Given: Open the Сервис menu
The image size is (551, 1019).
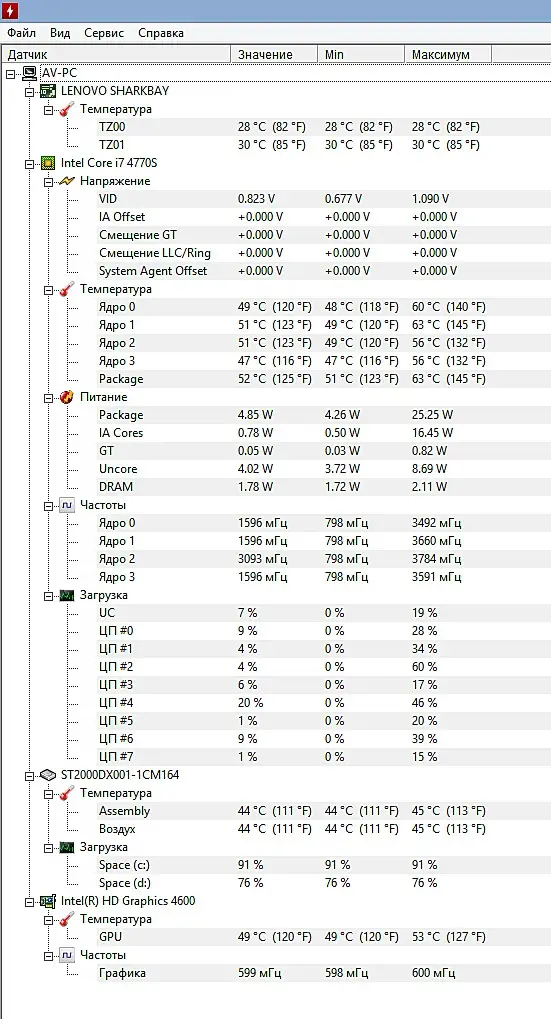Looking at the screenshot, I should point(104,32).
